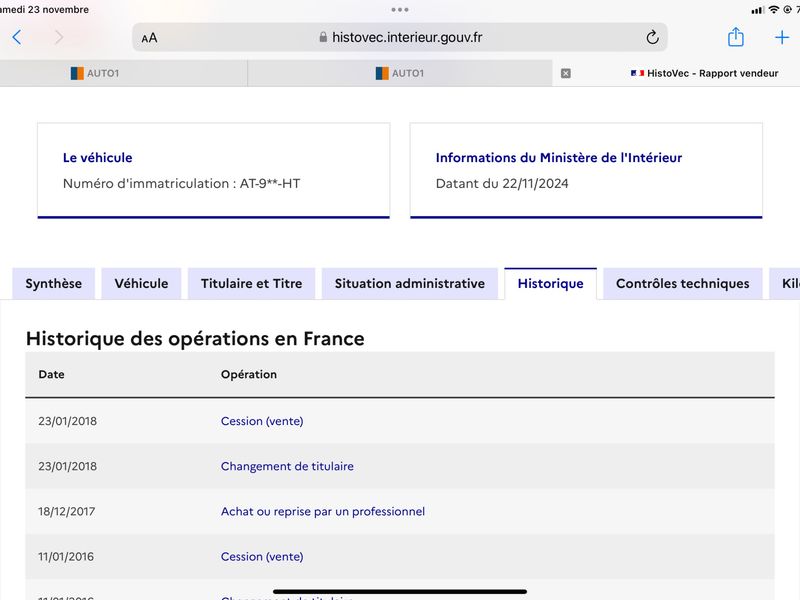Tap the date in the status bar
Viewport: 800px width, 600px height.
[44, 9]
